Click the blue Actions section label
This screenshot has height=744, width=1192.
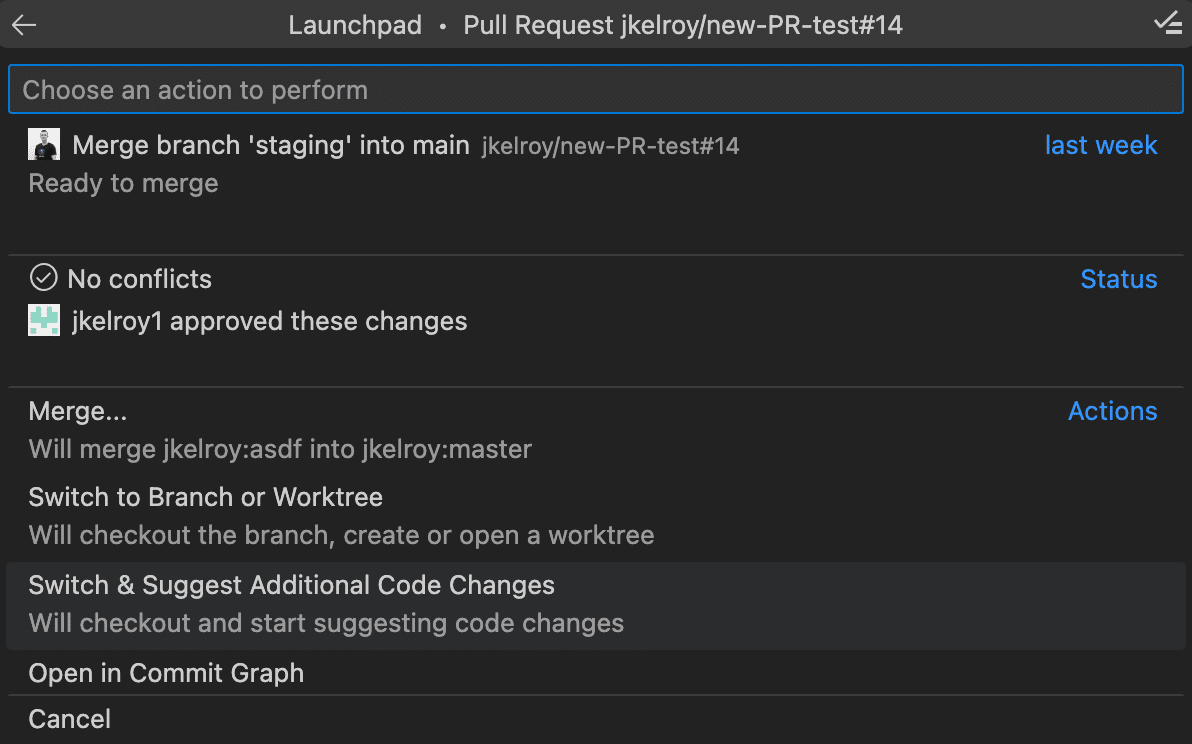pos(1113,411)
